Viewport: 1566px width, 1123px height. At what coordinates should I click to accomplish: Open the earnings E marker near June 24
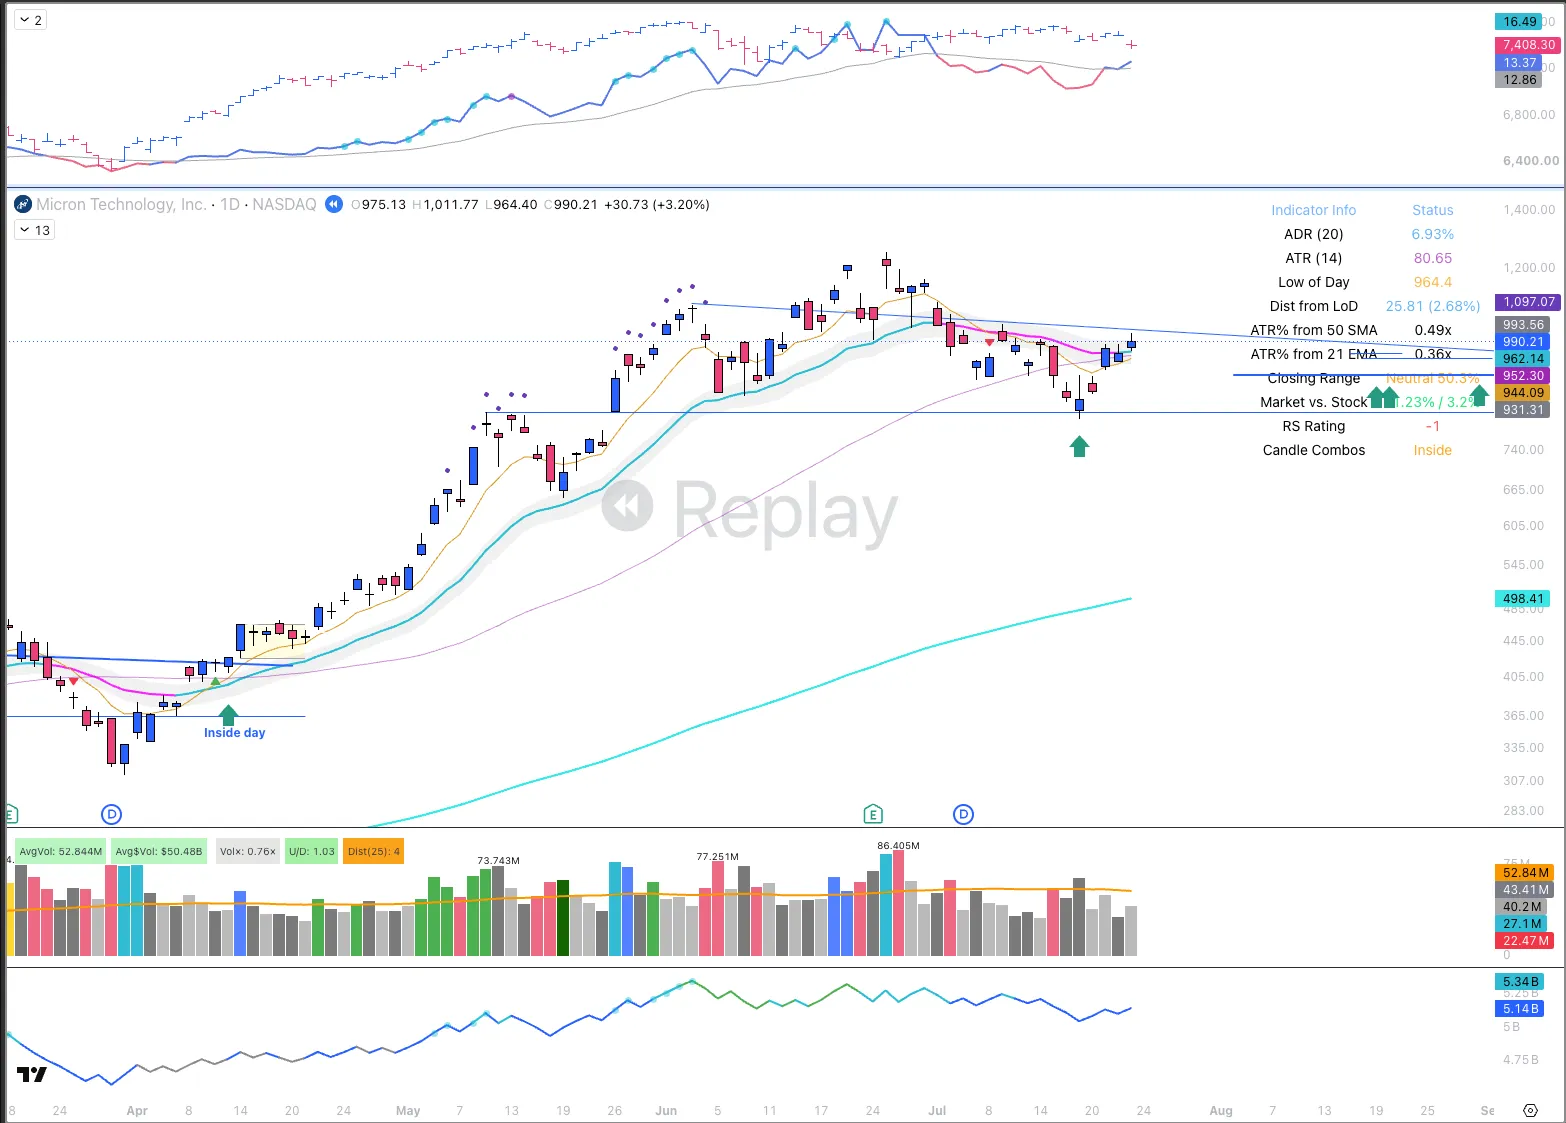[x=873, y=814]
